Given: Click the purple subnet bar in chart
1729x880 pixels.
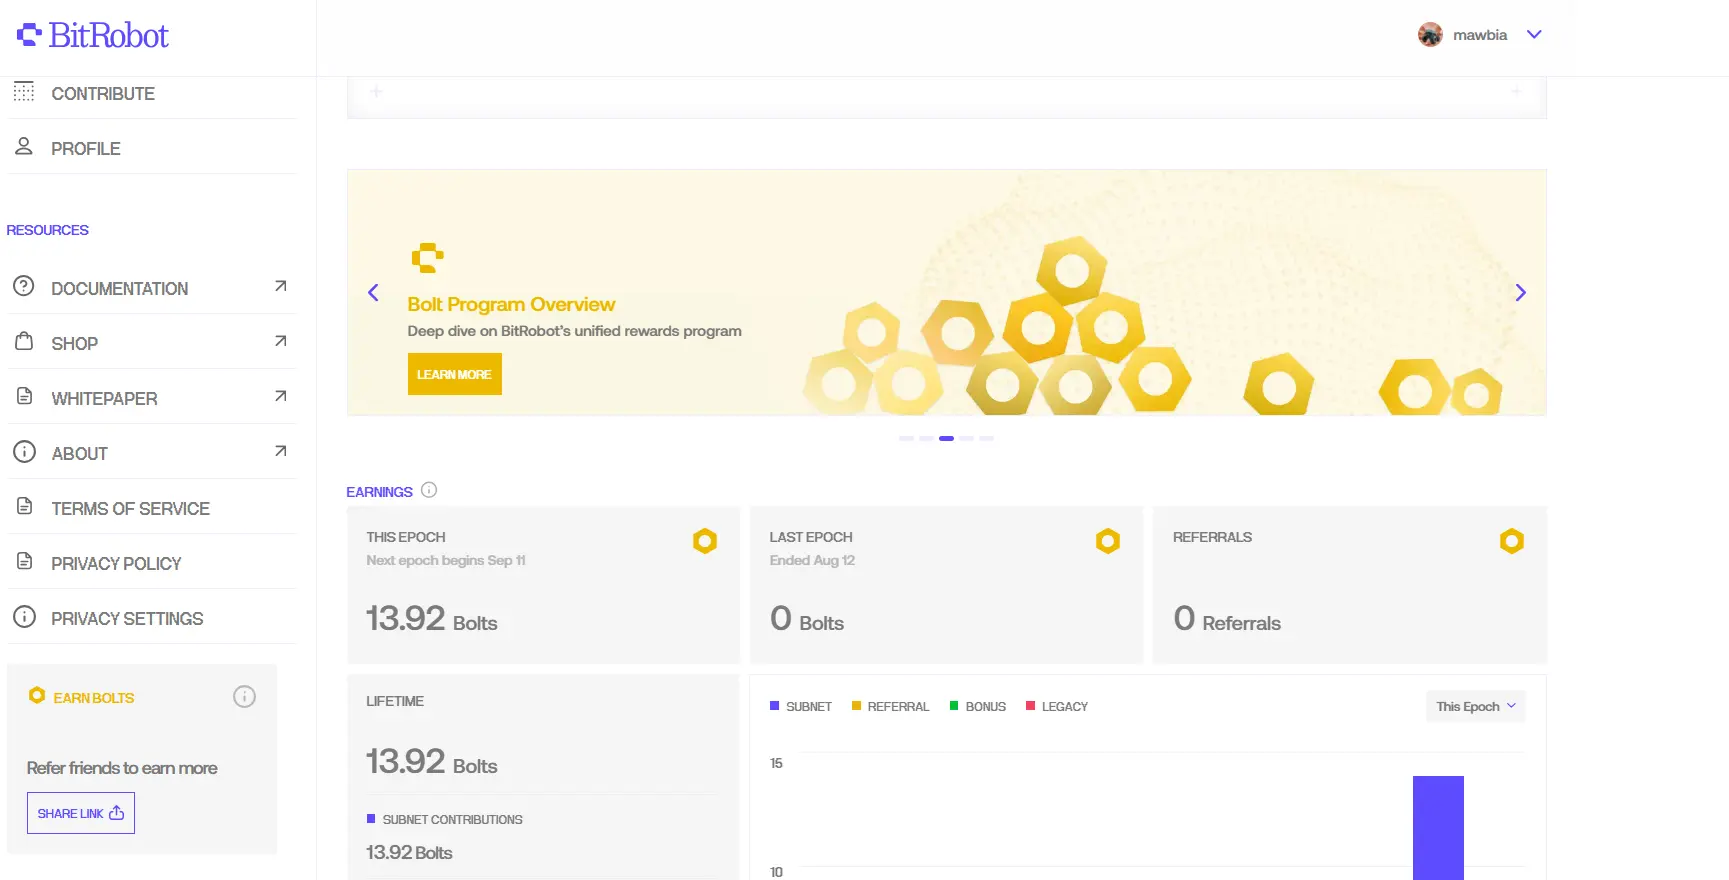Looking at the screenshot, I should tap(1438, 828).
